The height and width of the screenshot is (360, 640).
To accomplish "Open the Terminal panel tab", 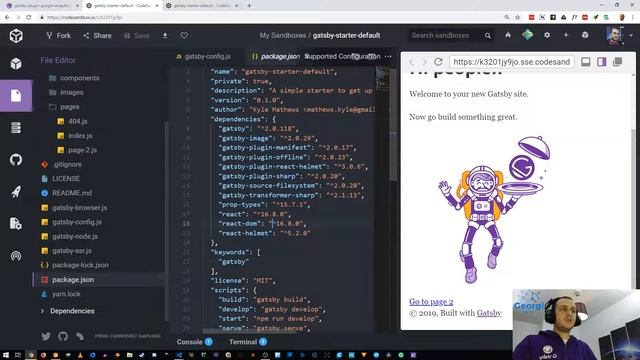I will coord(248,342).
